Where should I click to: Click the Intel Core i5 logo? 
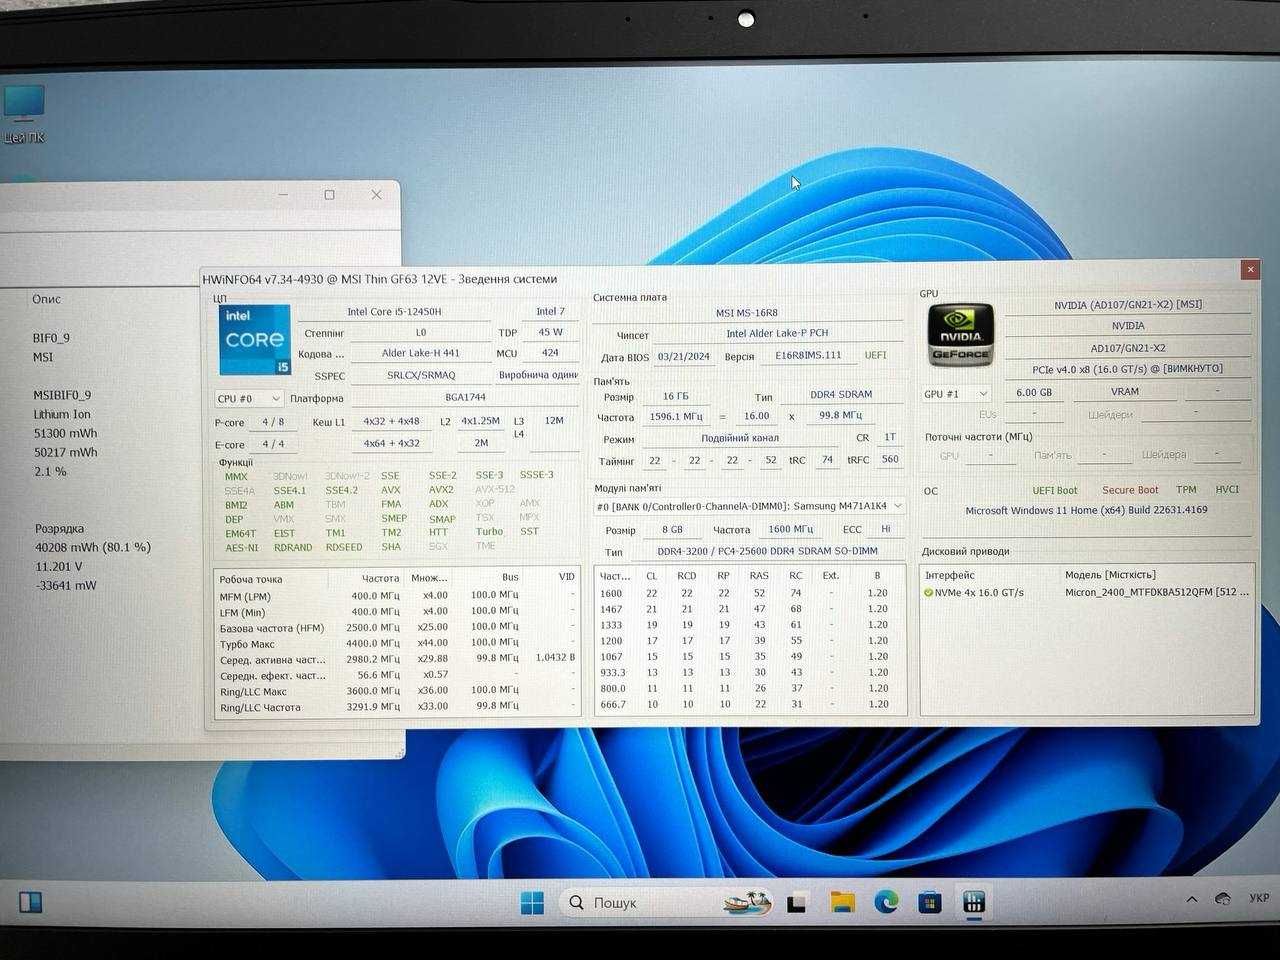tap(255, 340)
